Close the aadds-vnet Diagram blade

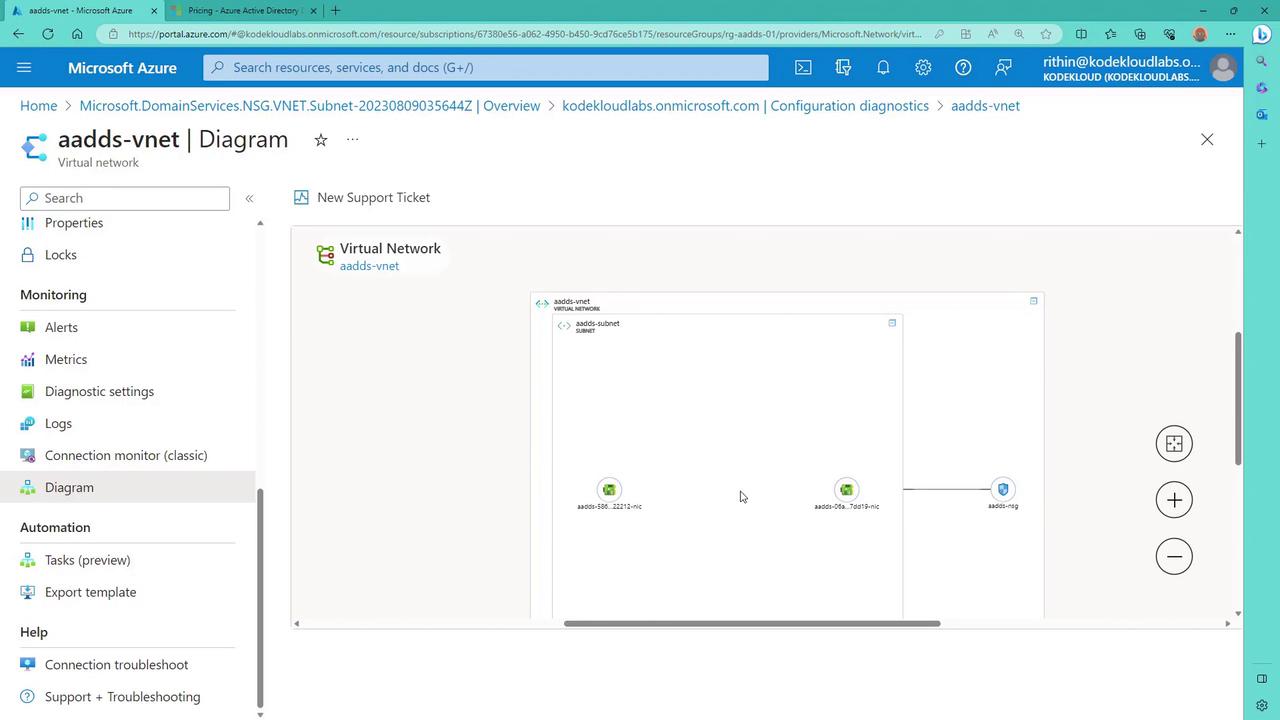point(1207,140)
